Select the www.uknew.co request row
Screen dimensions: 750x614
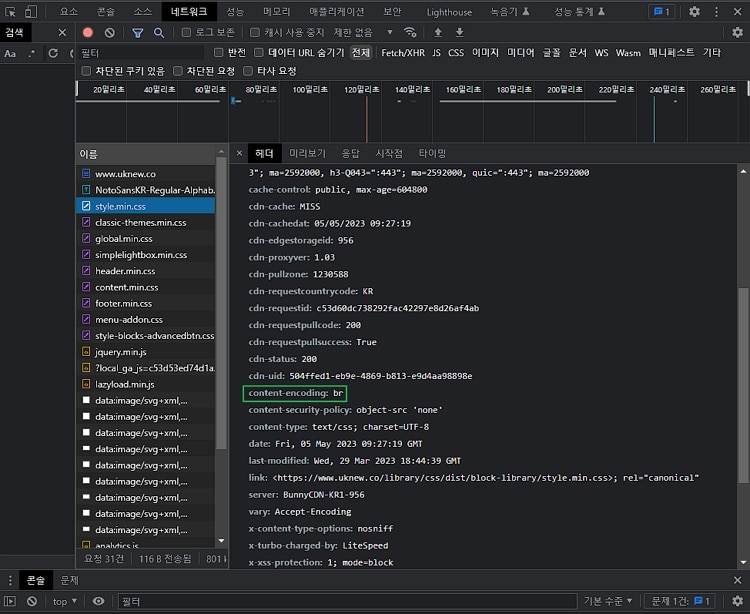tap(145, 174)
